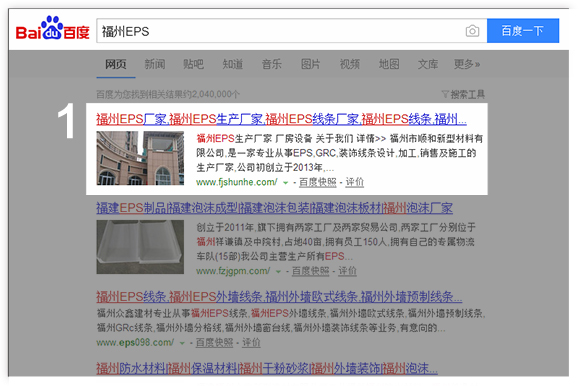This screenshot has width=579, height=386.
Task: Expand dropdown arrow next to www.fjshunhe.com
Action: 285,182
